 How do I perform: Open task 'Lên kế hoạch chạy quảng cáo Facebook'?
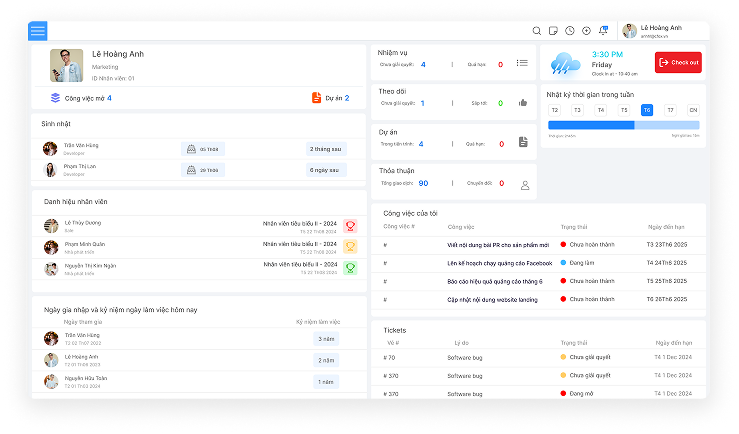pos(500,263)
